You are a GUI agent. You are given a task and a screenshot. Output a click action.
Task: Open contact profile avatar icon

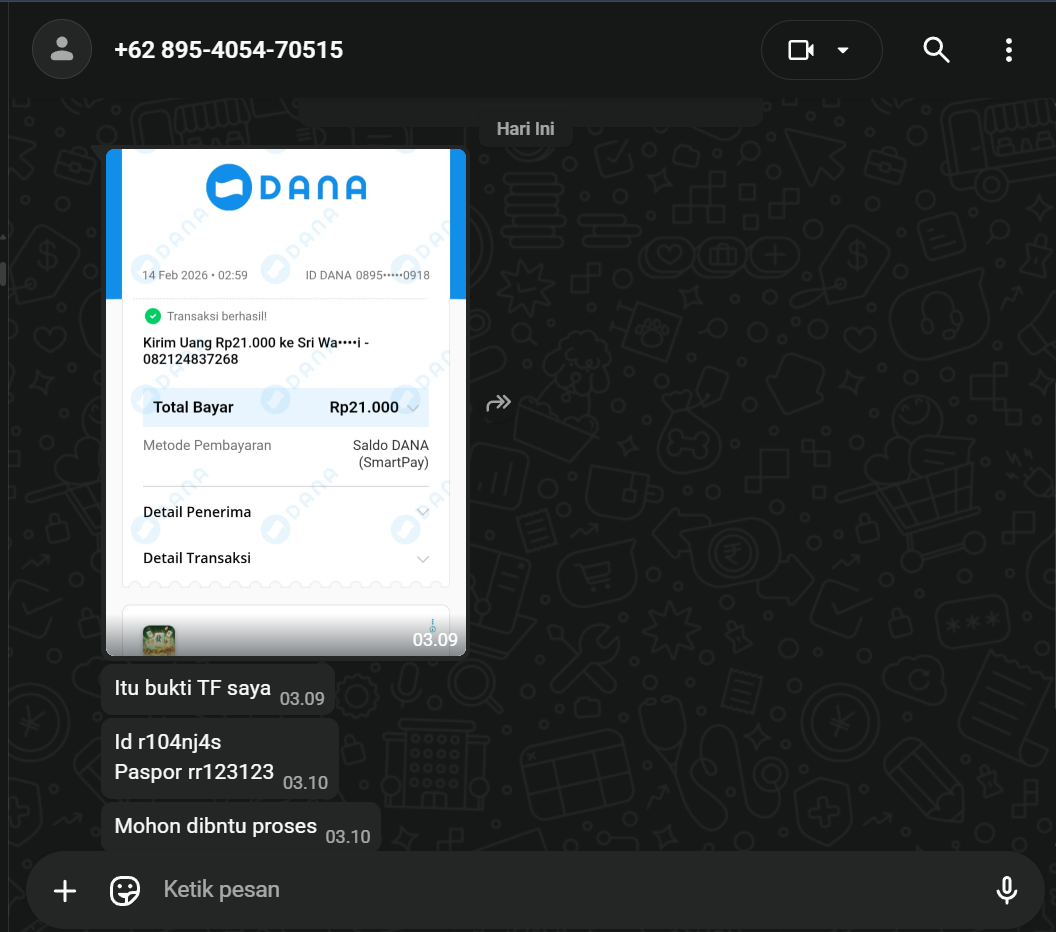click(62, 49)
